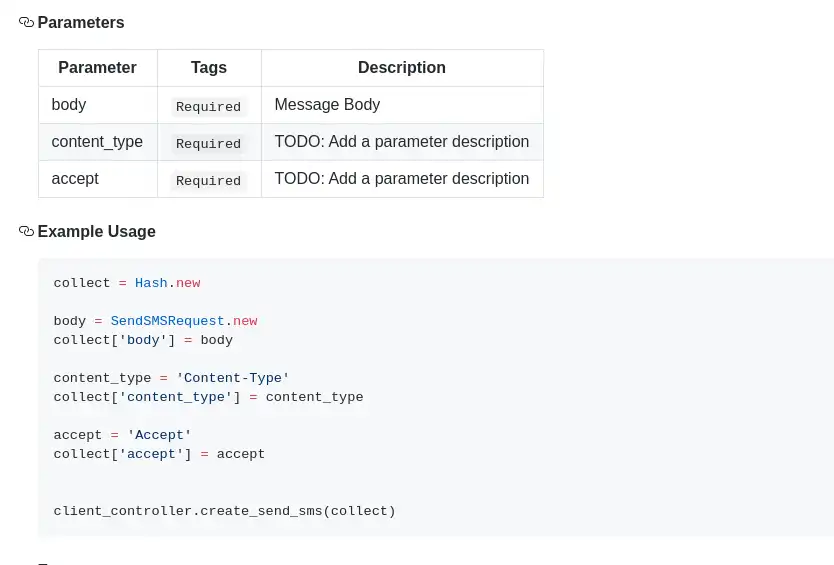Click the Message Body description cell
The image size is (834, 565).
pyautogui.click(x=327, y=105)
